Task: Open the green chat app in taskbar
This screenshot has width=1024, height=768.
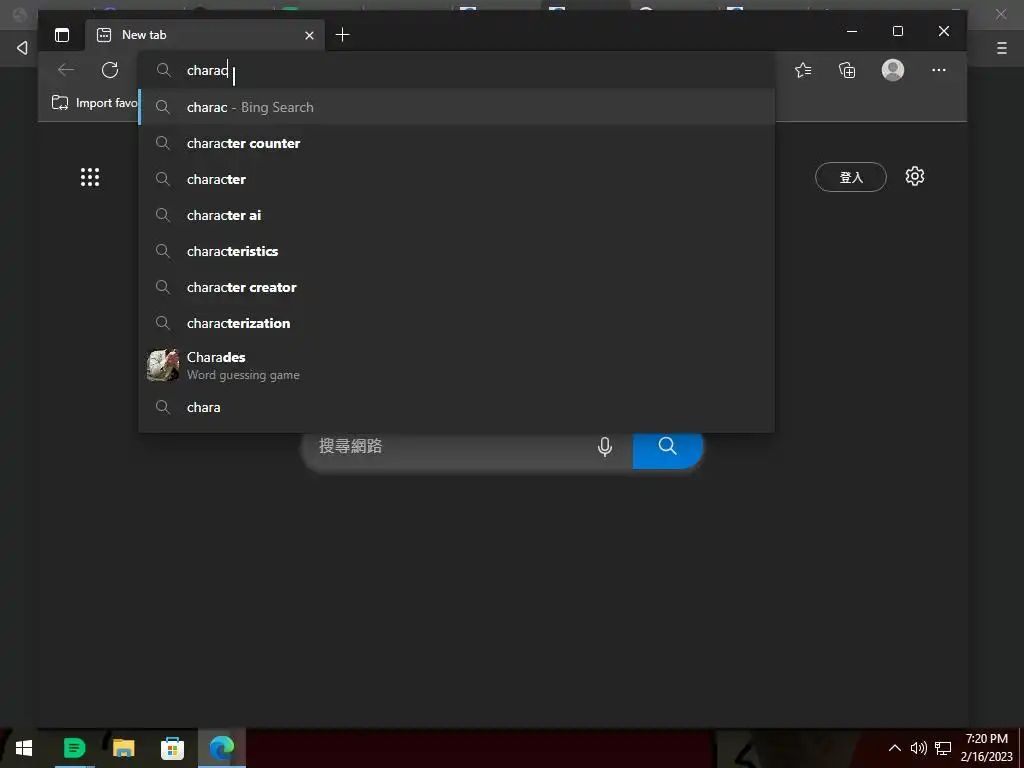Action: pos(74,748)
